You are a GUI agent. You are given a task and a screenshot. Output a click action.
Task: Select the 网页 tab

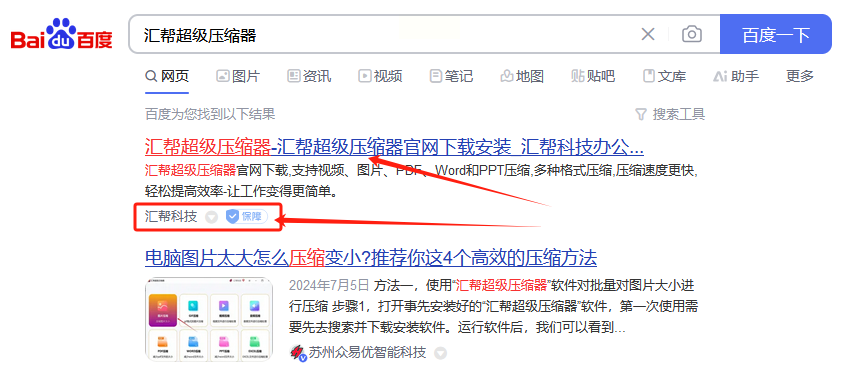(x=167, y=76)
